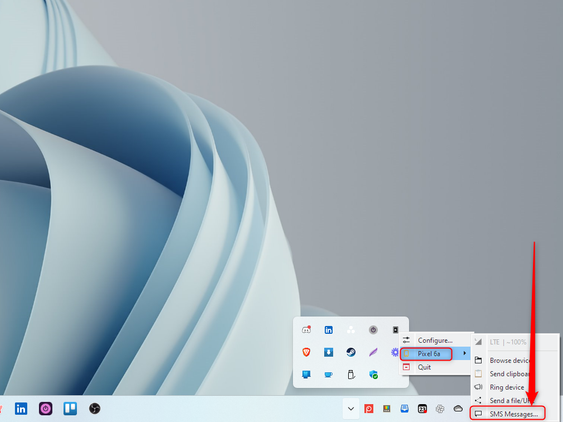563x422 pixels.
Task: Click the red Quit window icon
Action: coord(406,367)
